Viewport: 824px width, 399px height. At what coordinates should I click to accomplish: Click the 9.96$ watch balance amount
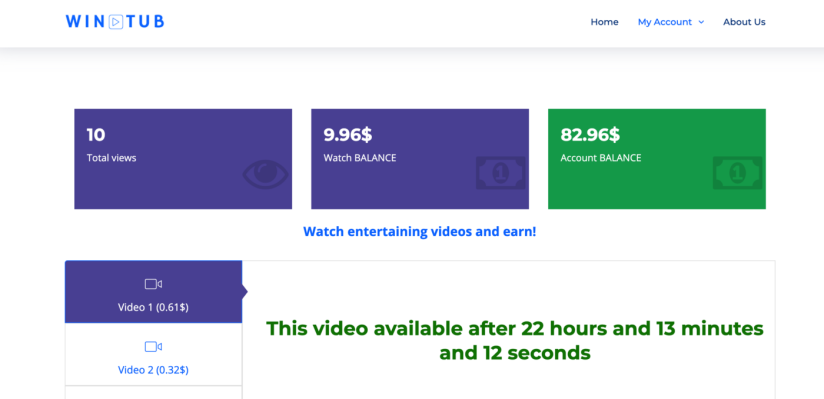click(x=348, y=135)
